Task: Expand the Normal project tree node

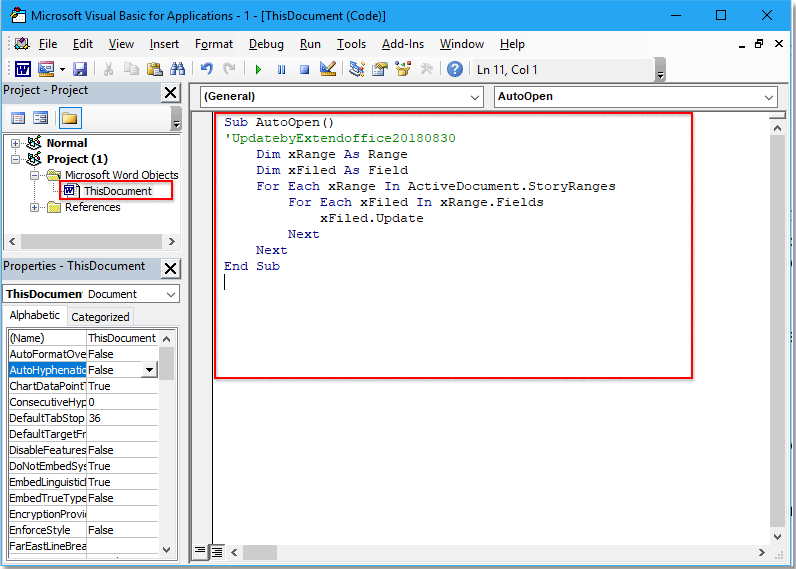Action: tap(16, 143)
